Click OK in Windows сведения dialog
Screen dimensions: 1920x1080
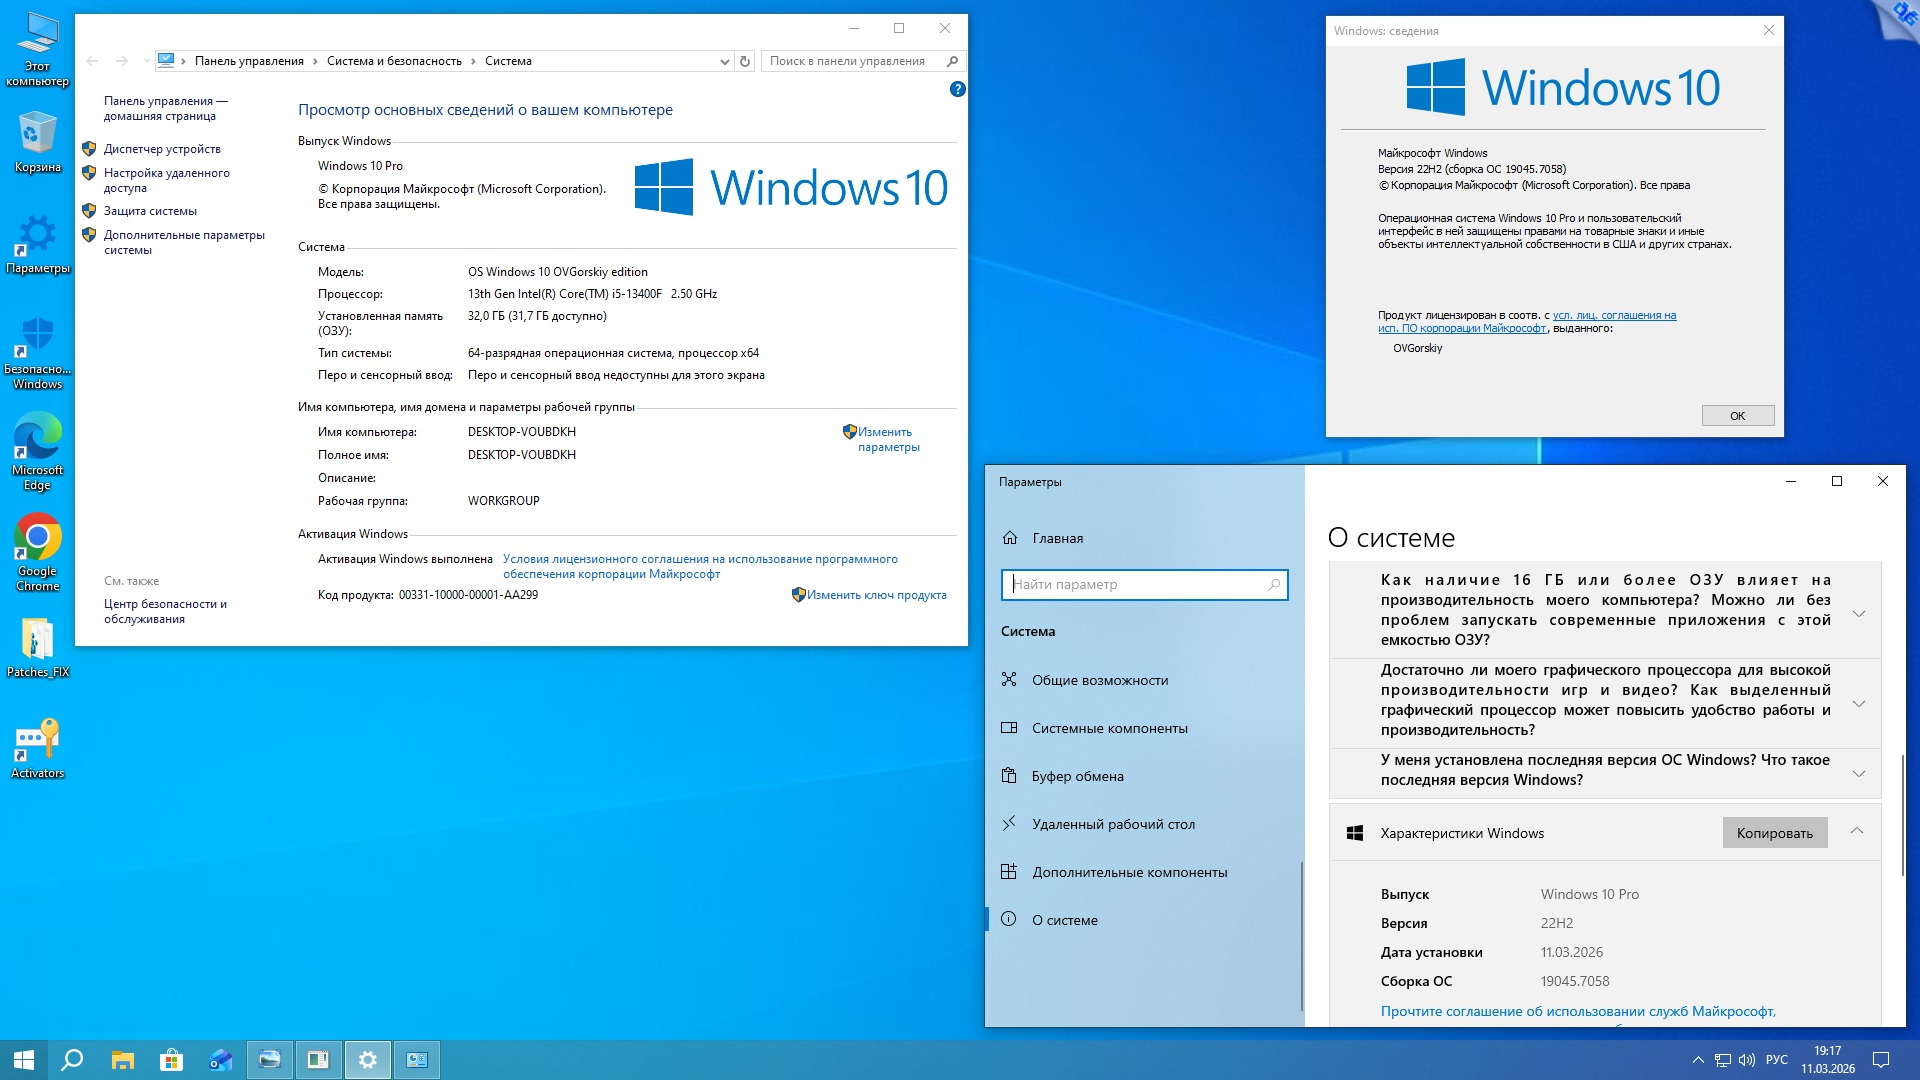click(x=1737, y=416)
